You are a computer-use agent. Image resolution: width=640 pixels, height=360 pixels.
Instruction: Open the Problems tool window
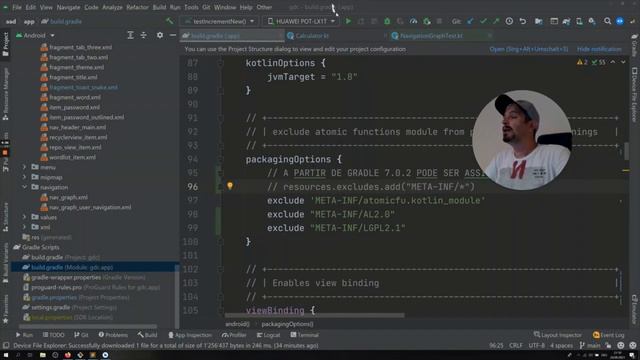click(x=113, y=335)
